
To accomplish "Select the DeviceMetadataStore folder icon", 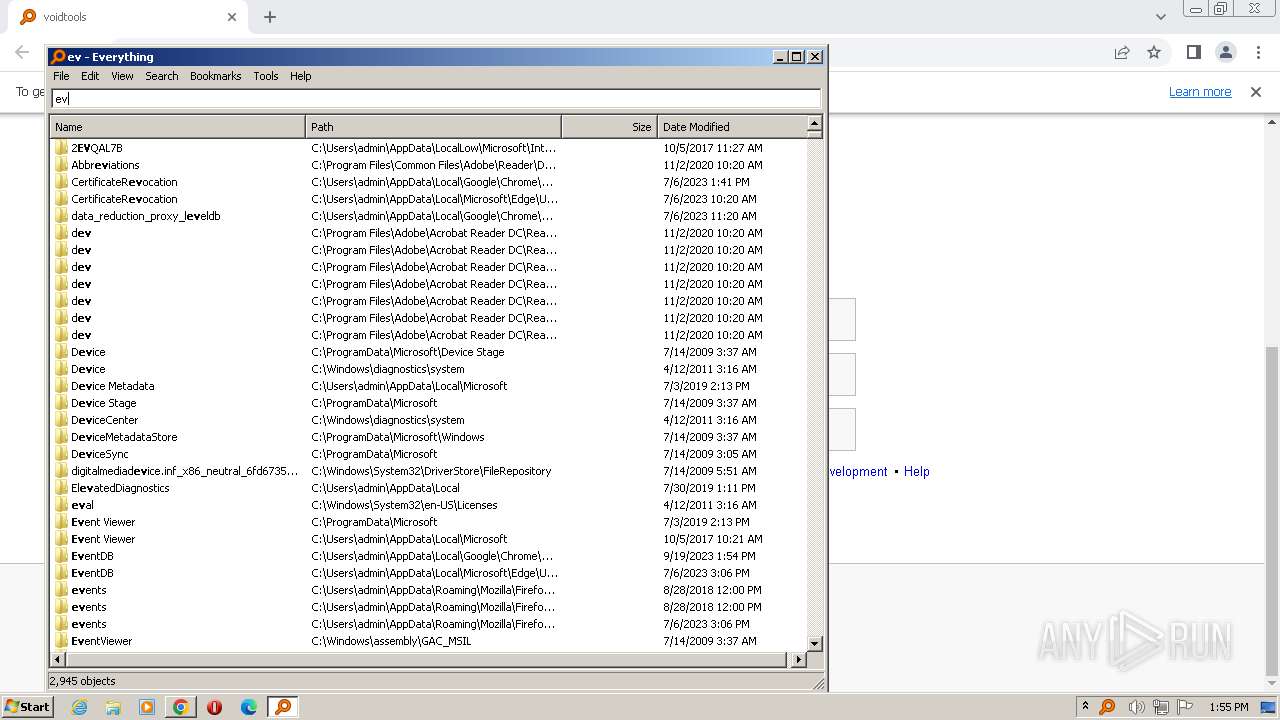I will click(61, 437).
